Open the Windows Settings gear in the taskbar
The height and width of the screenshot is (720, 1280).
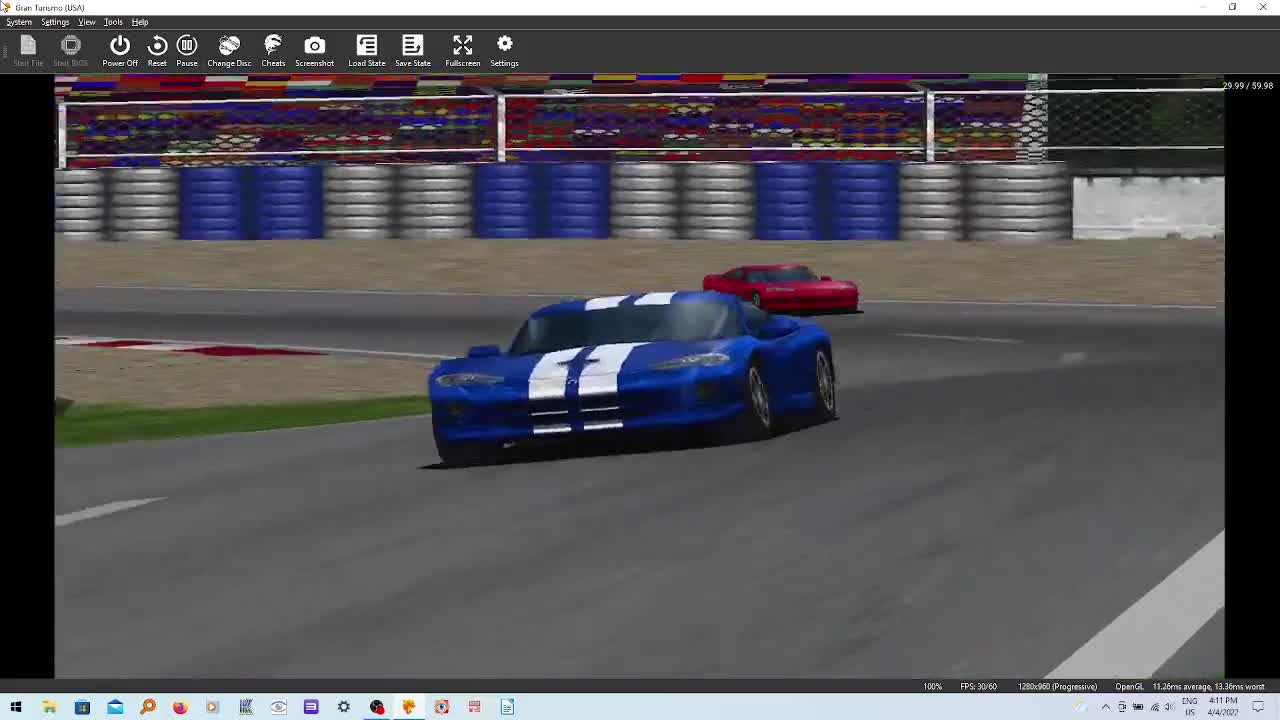pos(344,707)
